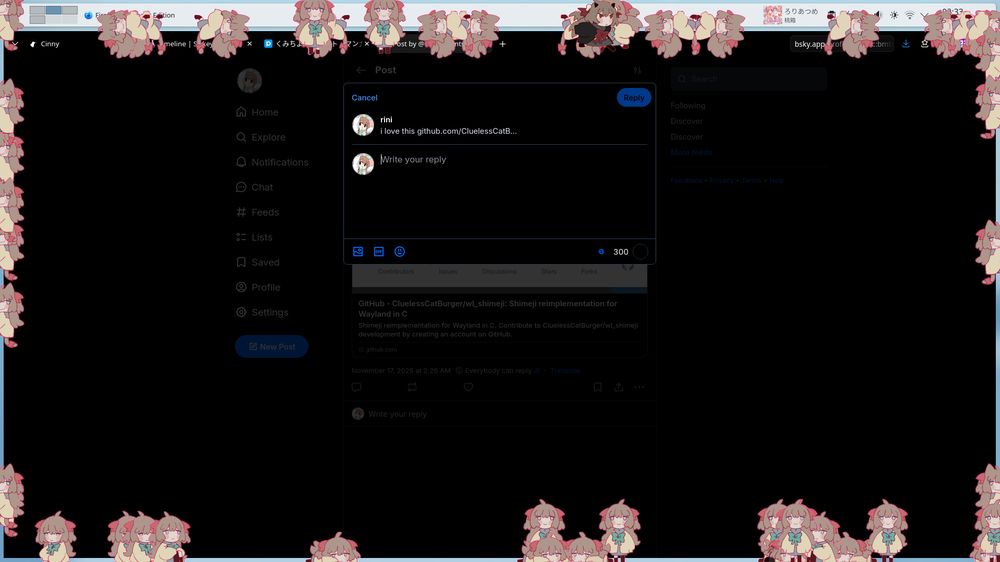The height and width of the screenshot is (562, 1000).
Task: Expand the tab list chevron at left of tabs
Action: [15, 44]
